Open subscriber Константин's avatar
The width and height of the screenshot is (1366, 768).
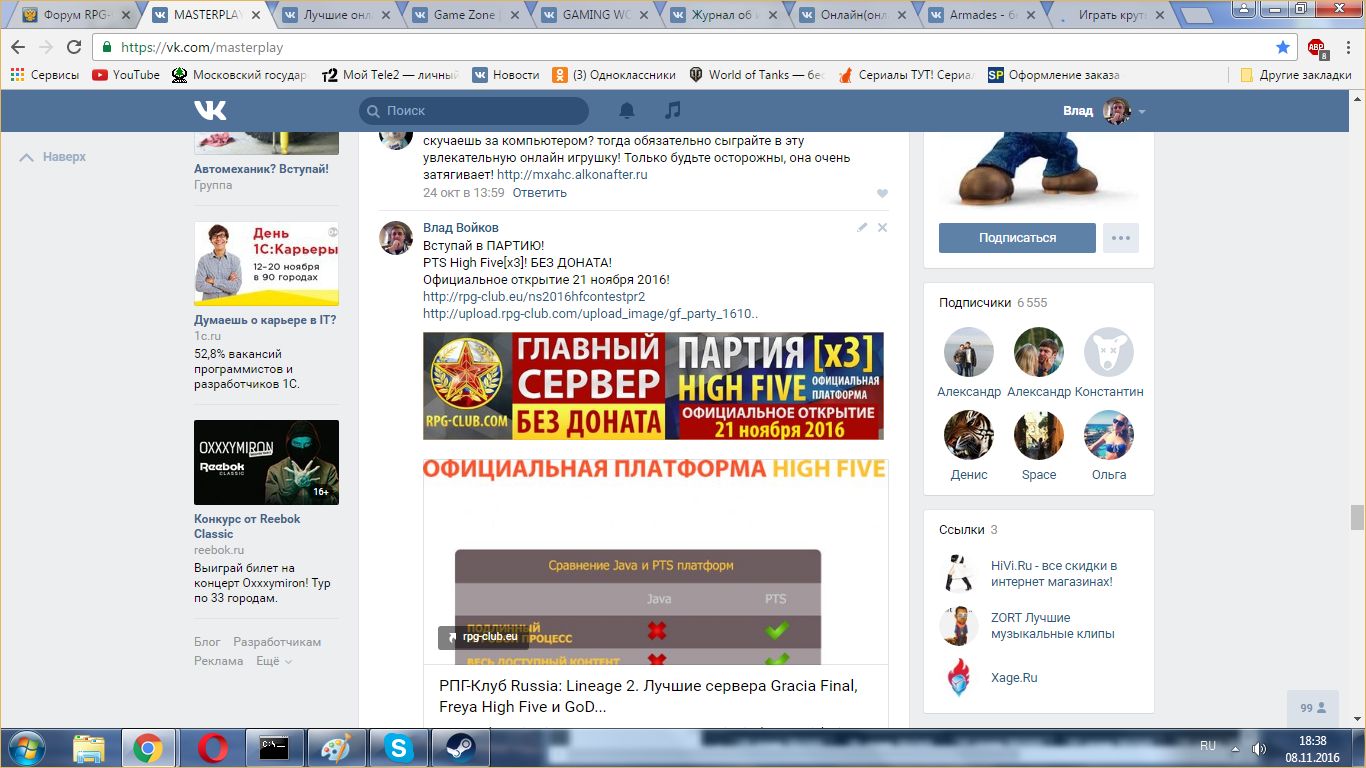coord(1109,352)
